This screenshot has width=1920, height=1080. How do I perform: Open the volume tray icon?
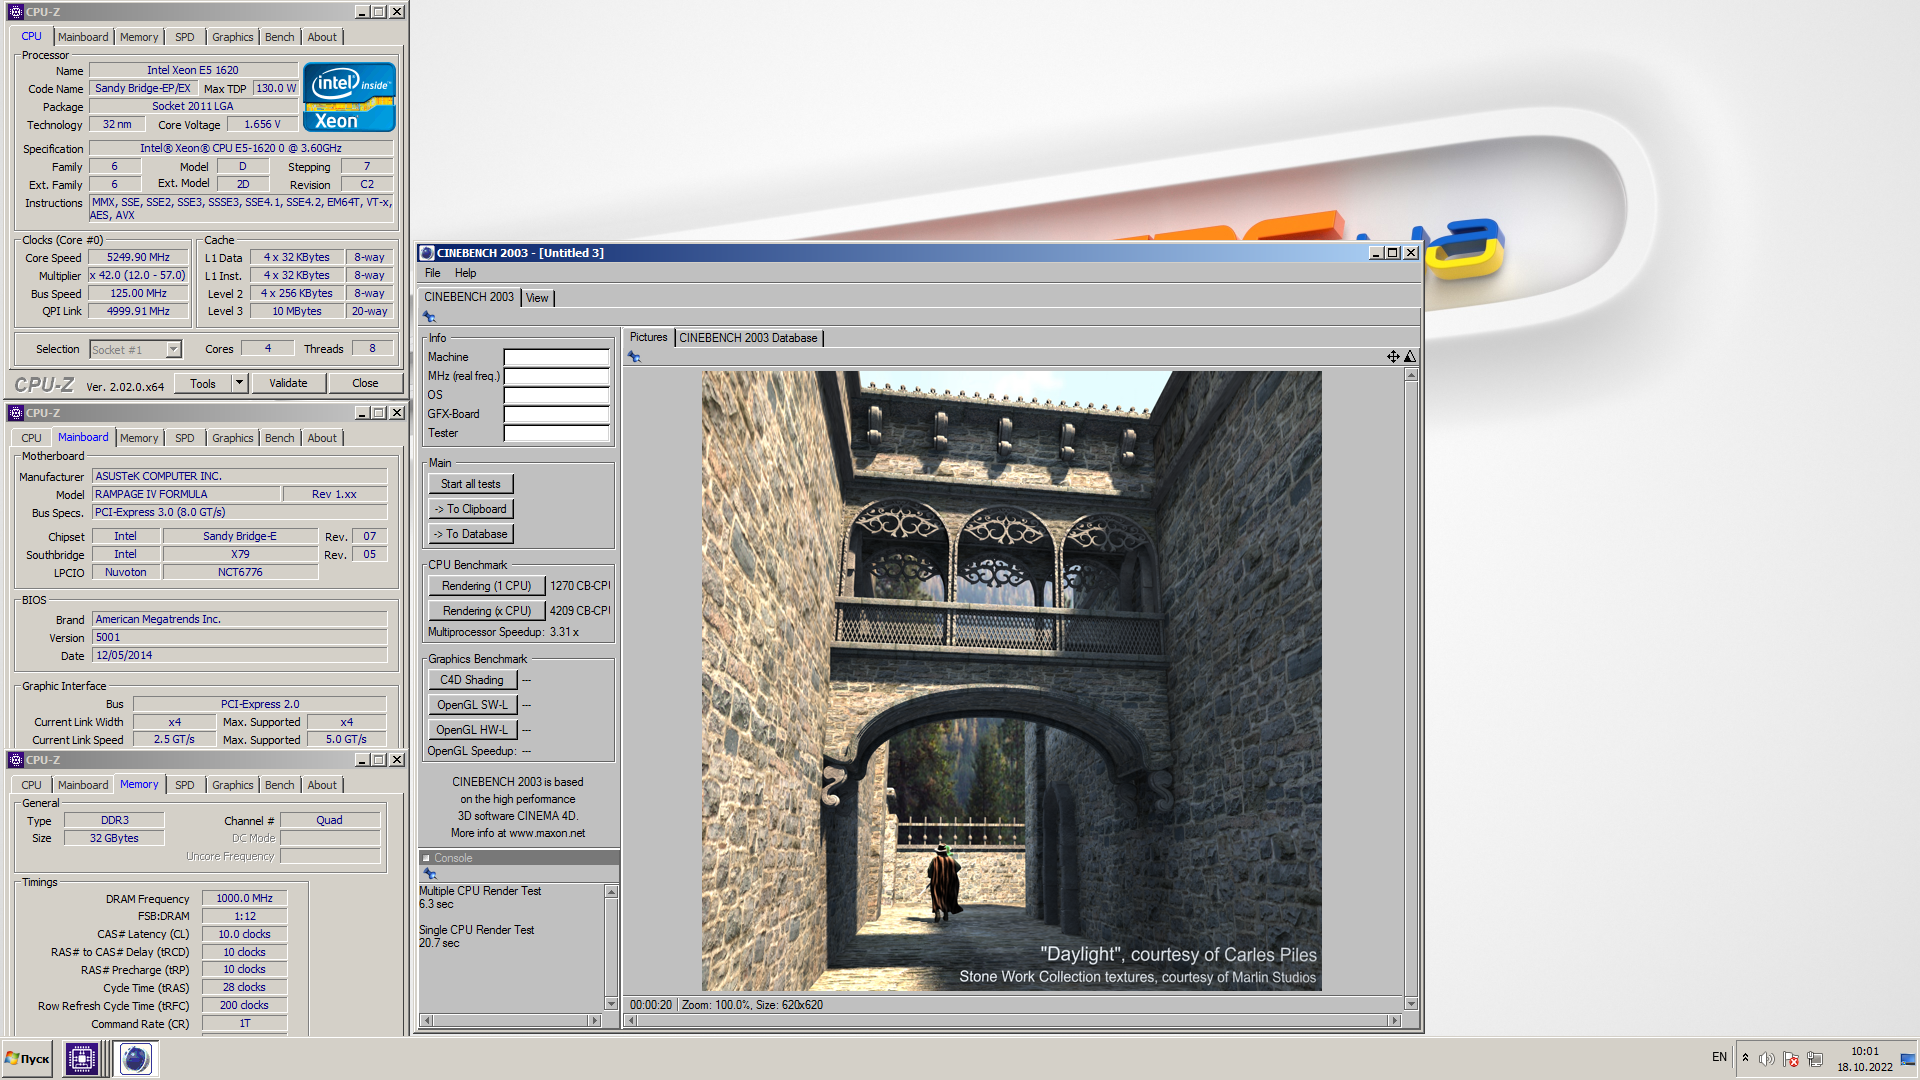(1767, 1059)
